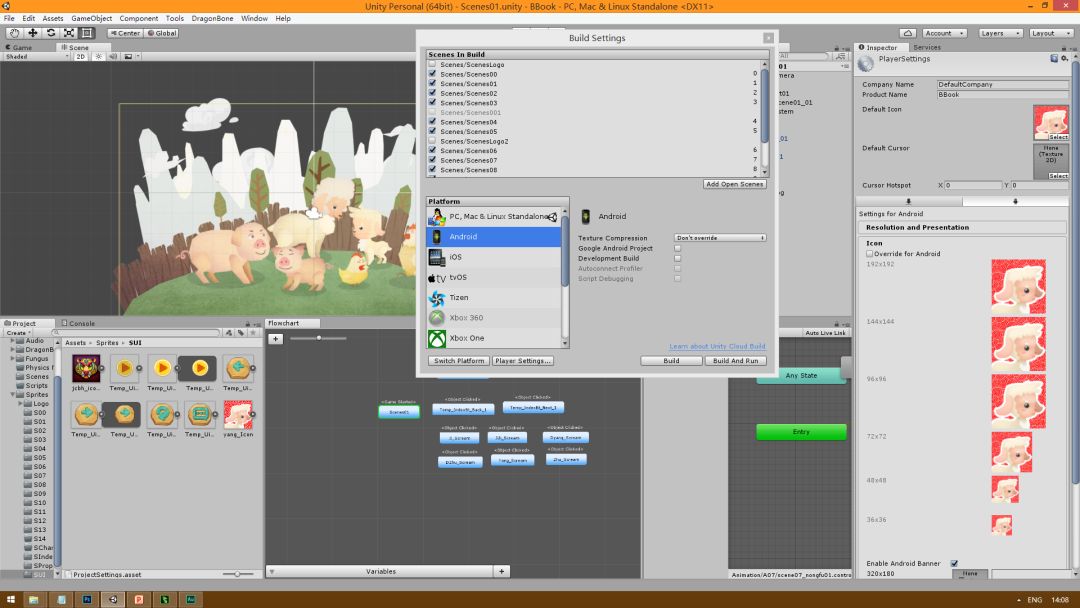Open Learn about Unity Cloud Build link

[717, 347]
